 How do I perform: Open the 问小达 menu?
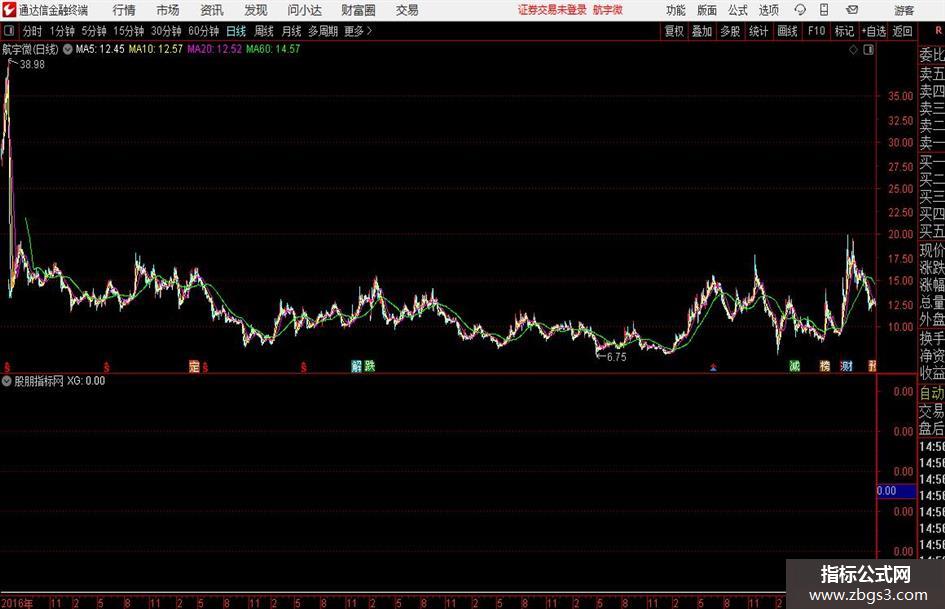pos(304,10)
